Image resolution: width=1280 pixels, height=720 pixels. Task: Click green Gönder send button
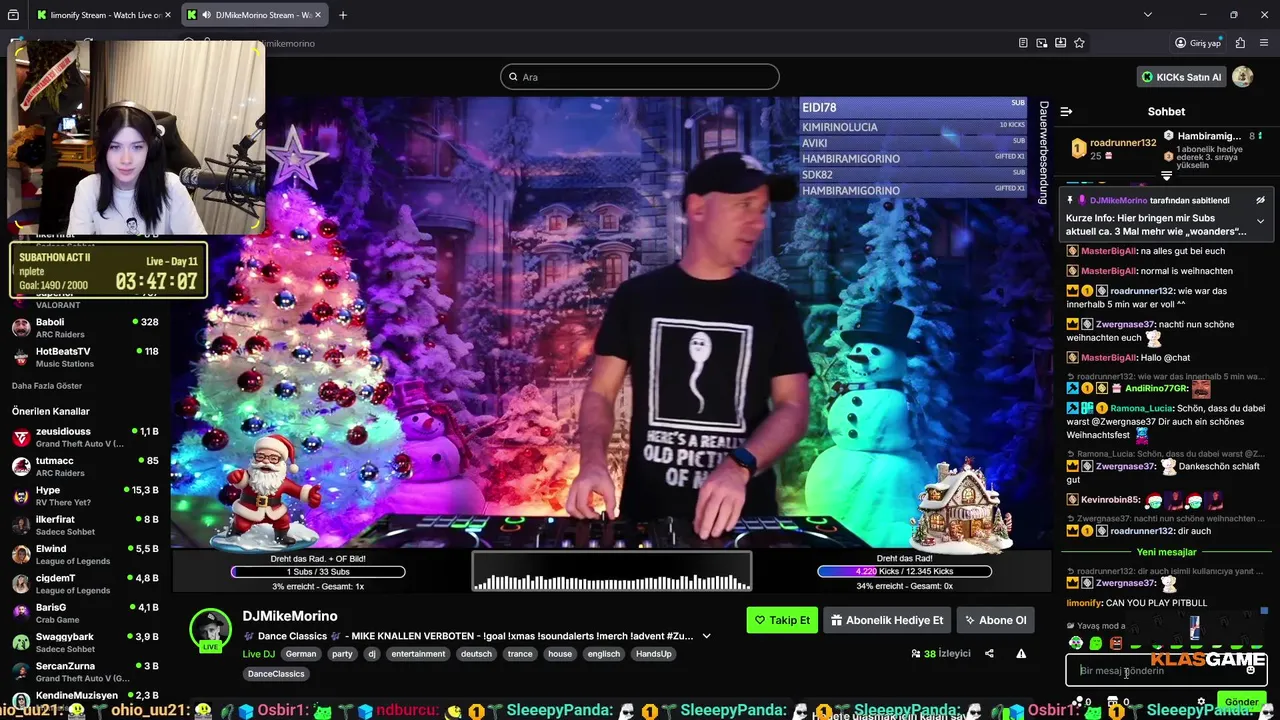[1241, 702]
